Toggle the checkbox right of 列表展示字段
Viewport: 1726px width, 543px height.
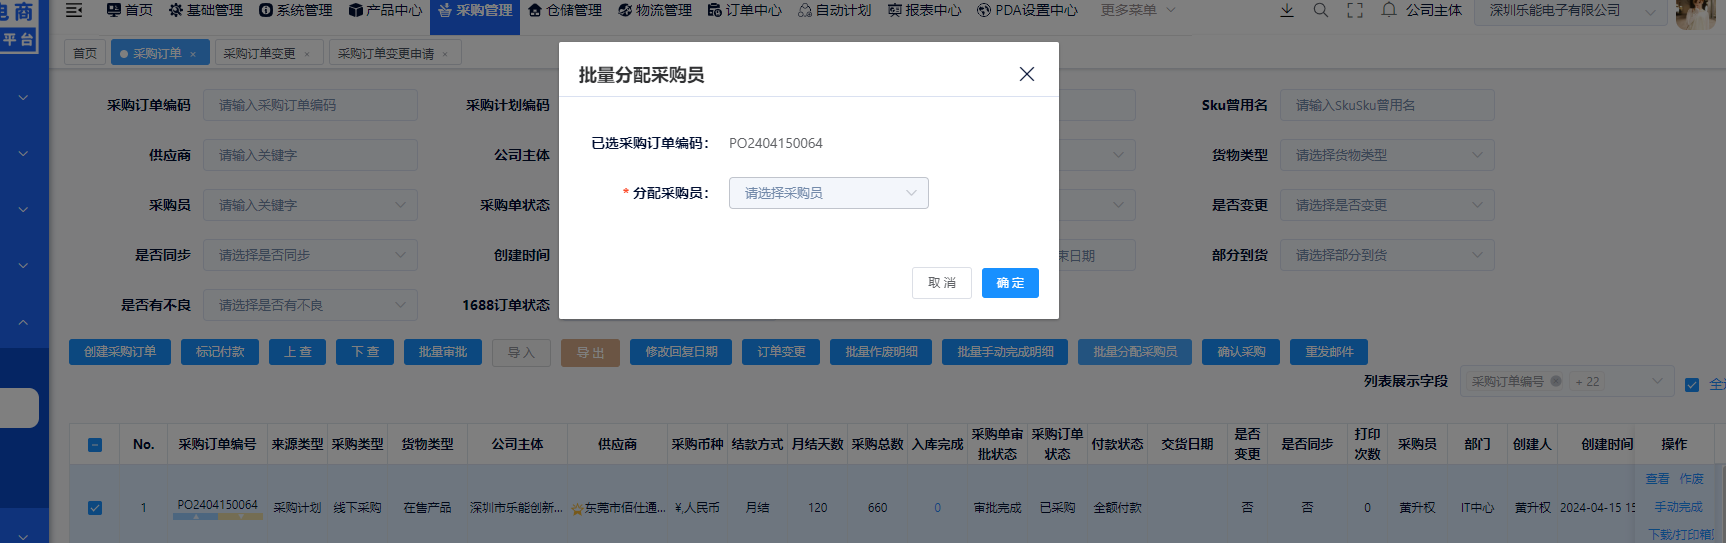click(x=1692, y=385)
